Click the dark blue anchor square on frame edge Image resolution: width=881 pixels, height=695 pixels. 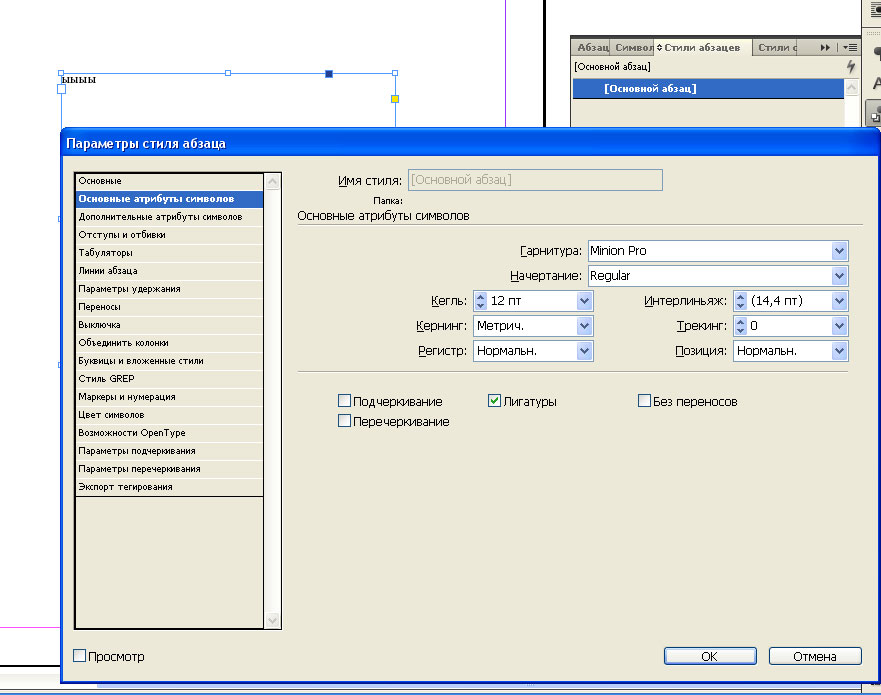point(329,74)
